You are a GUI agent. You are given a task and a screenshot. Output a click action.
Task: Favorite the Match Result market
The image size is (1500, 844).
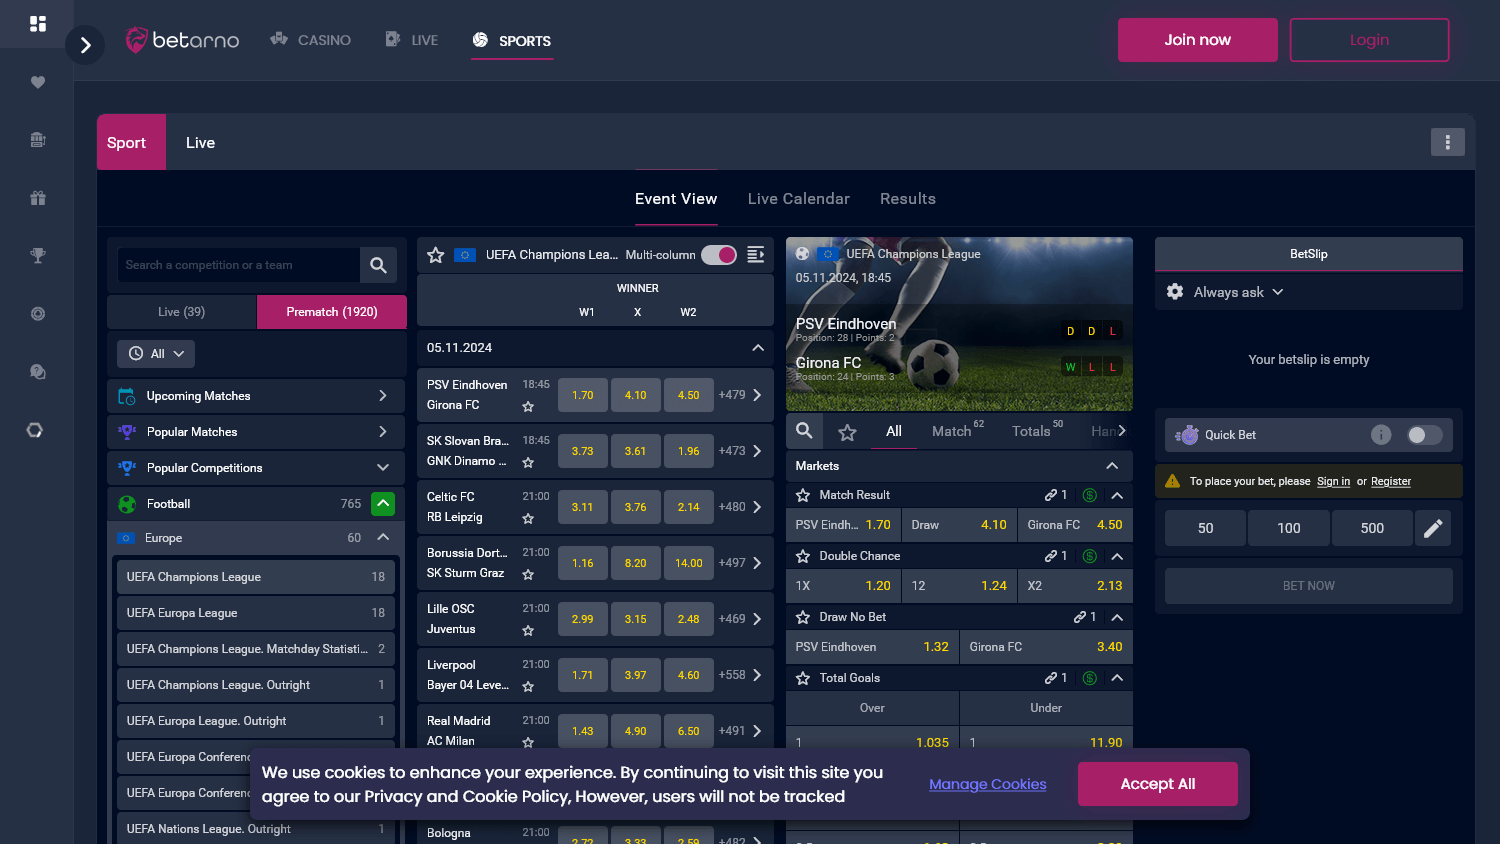click(x=802, y=495)
